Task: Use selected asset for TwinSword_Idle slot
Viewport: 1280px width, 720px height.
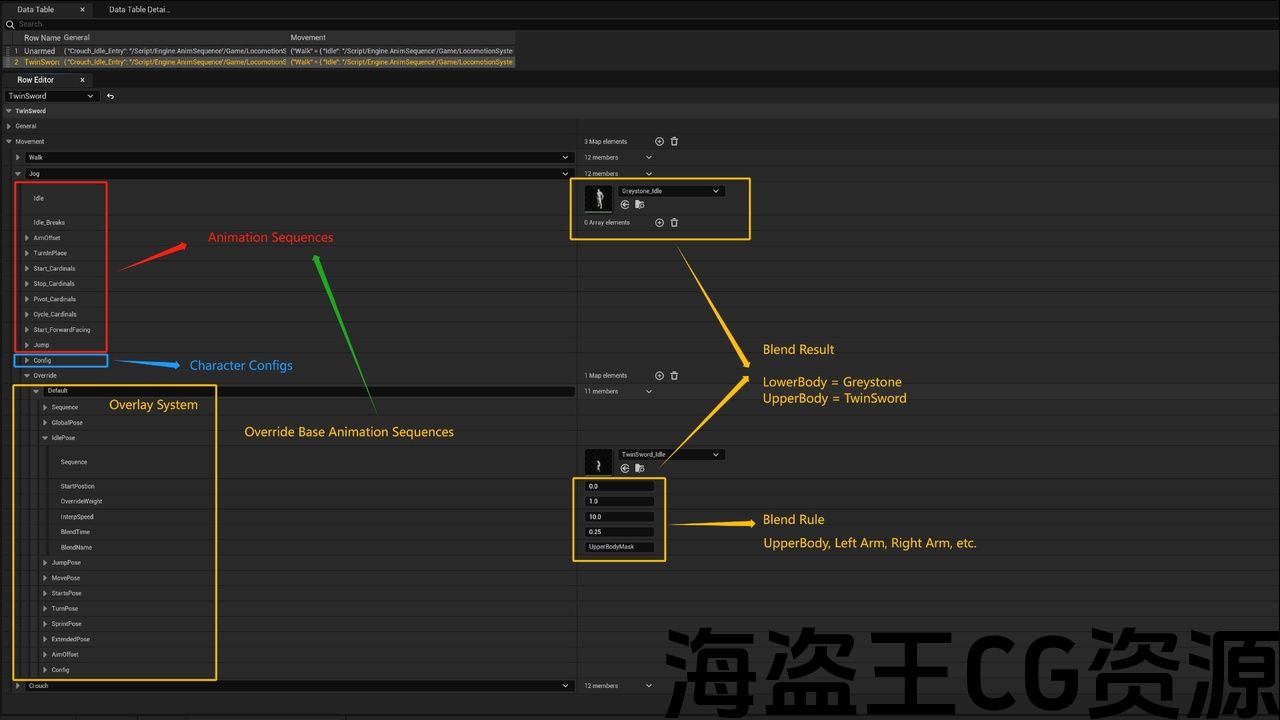Action: pyautogui.click(x=625, y=468)
